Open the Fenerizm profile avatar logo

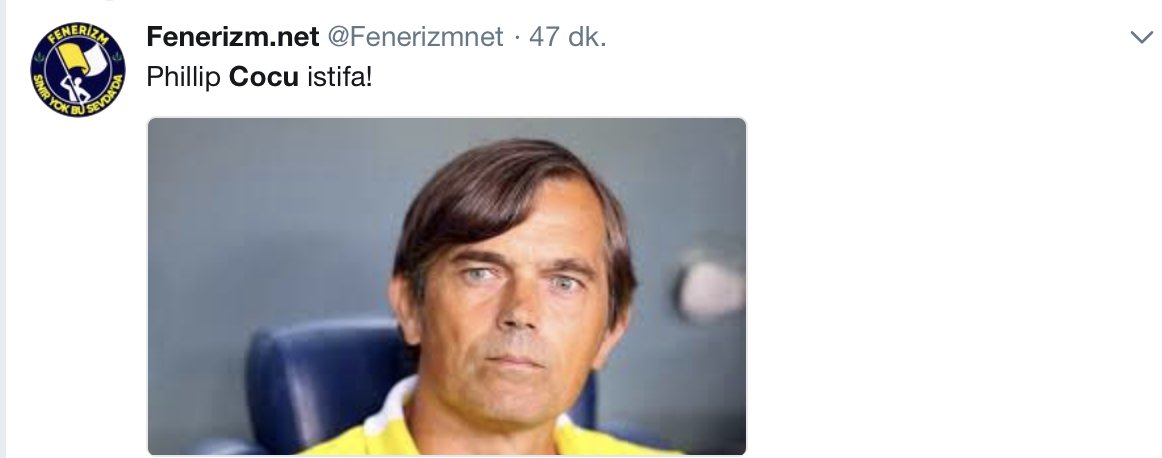(78, 69)
